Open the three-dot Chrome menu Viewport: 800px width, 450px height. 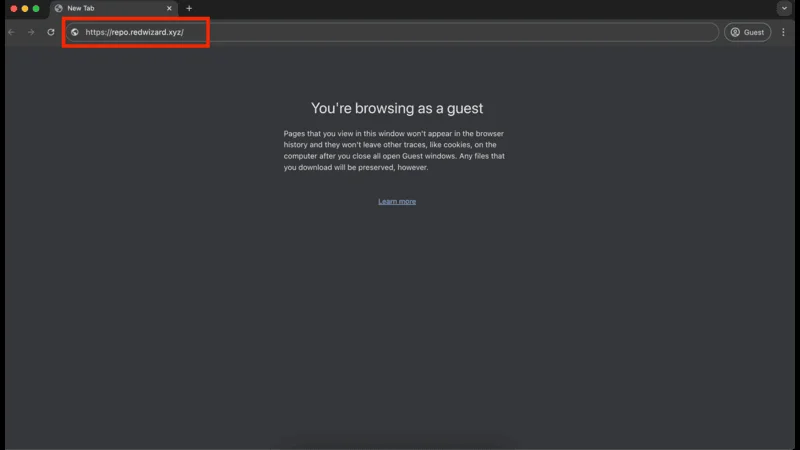783,32
